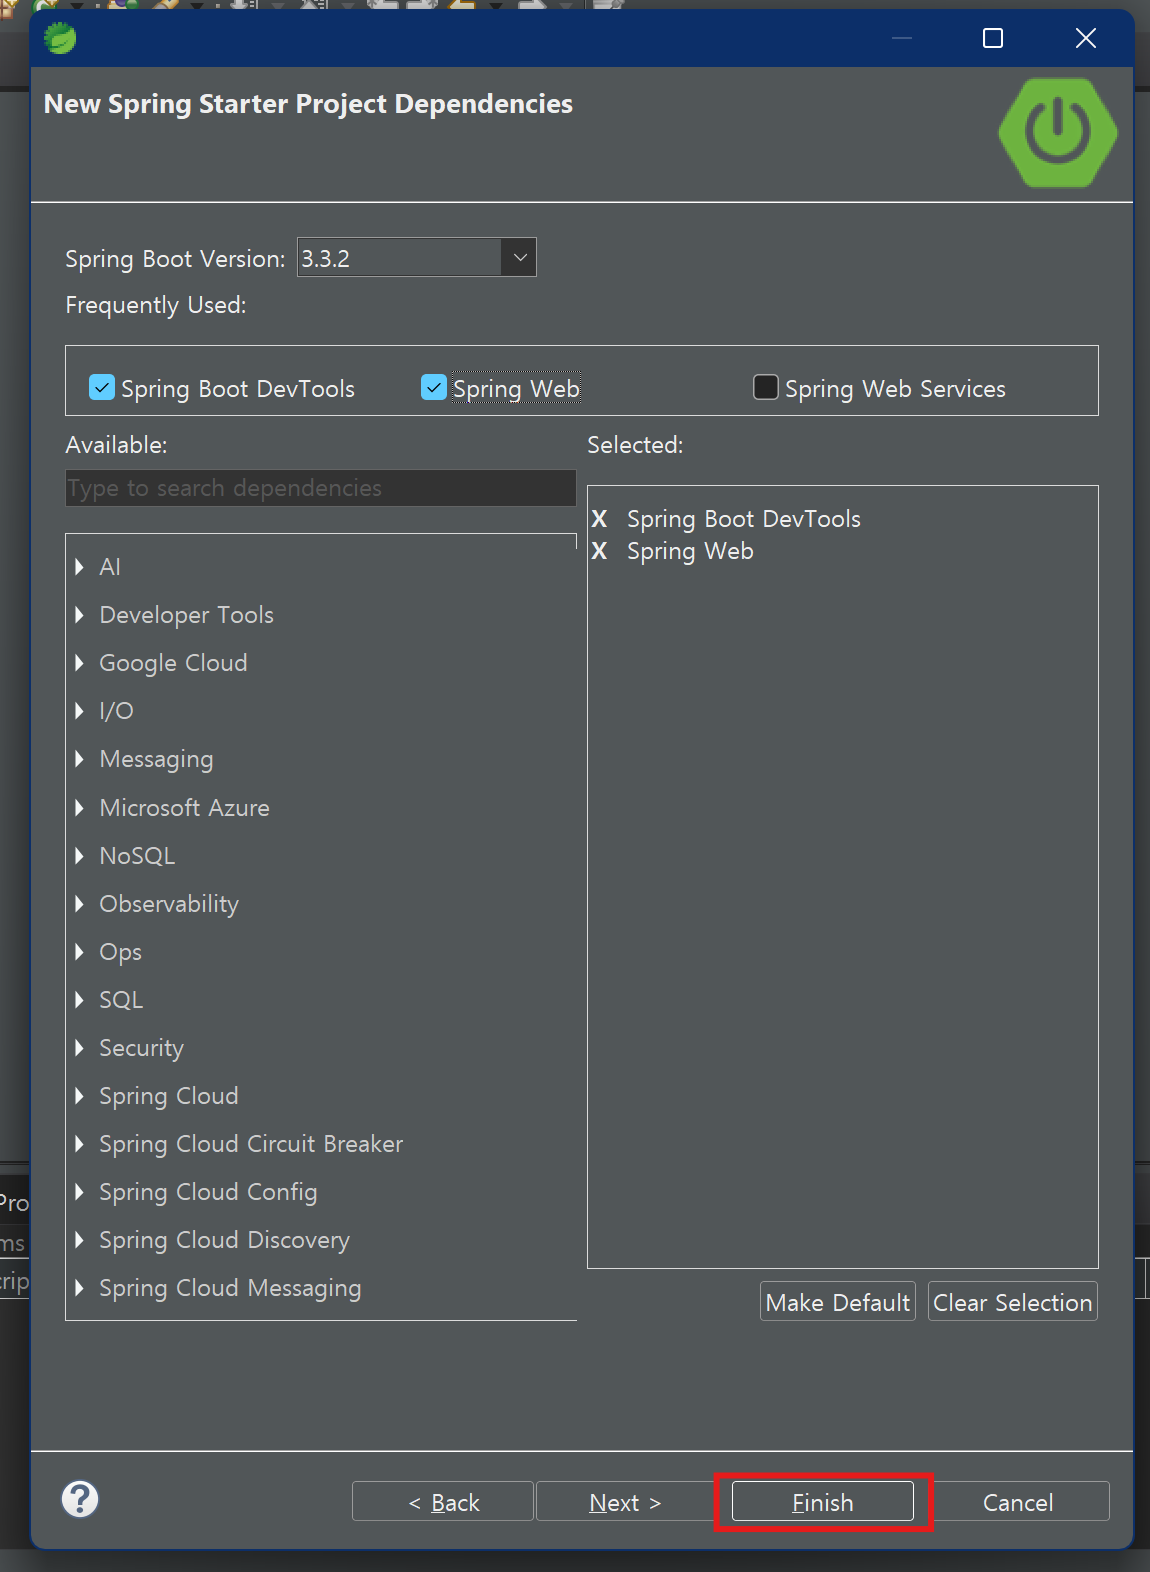
Task: Expand the Messaging category
Action: pyautogui.click(x=79, y=759)
